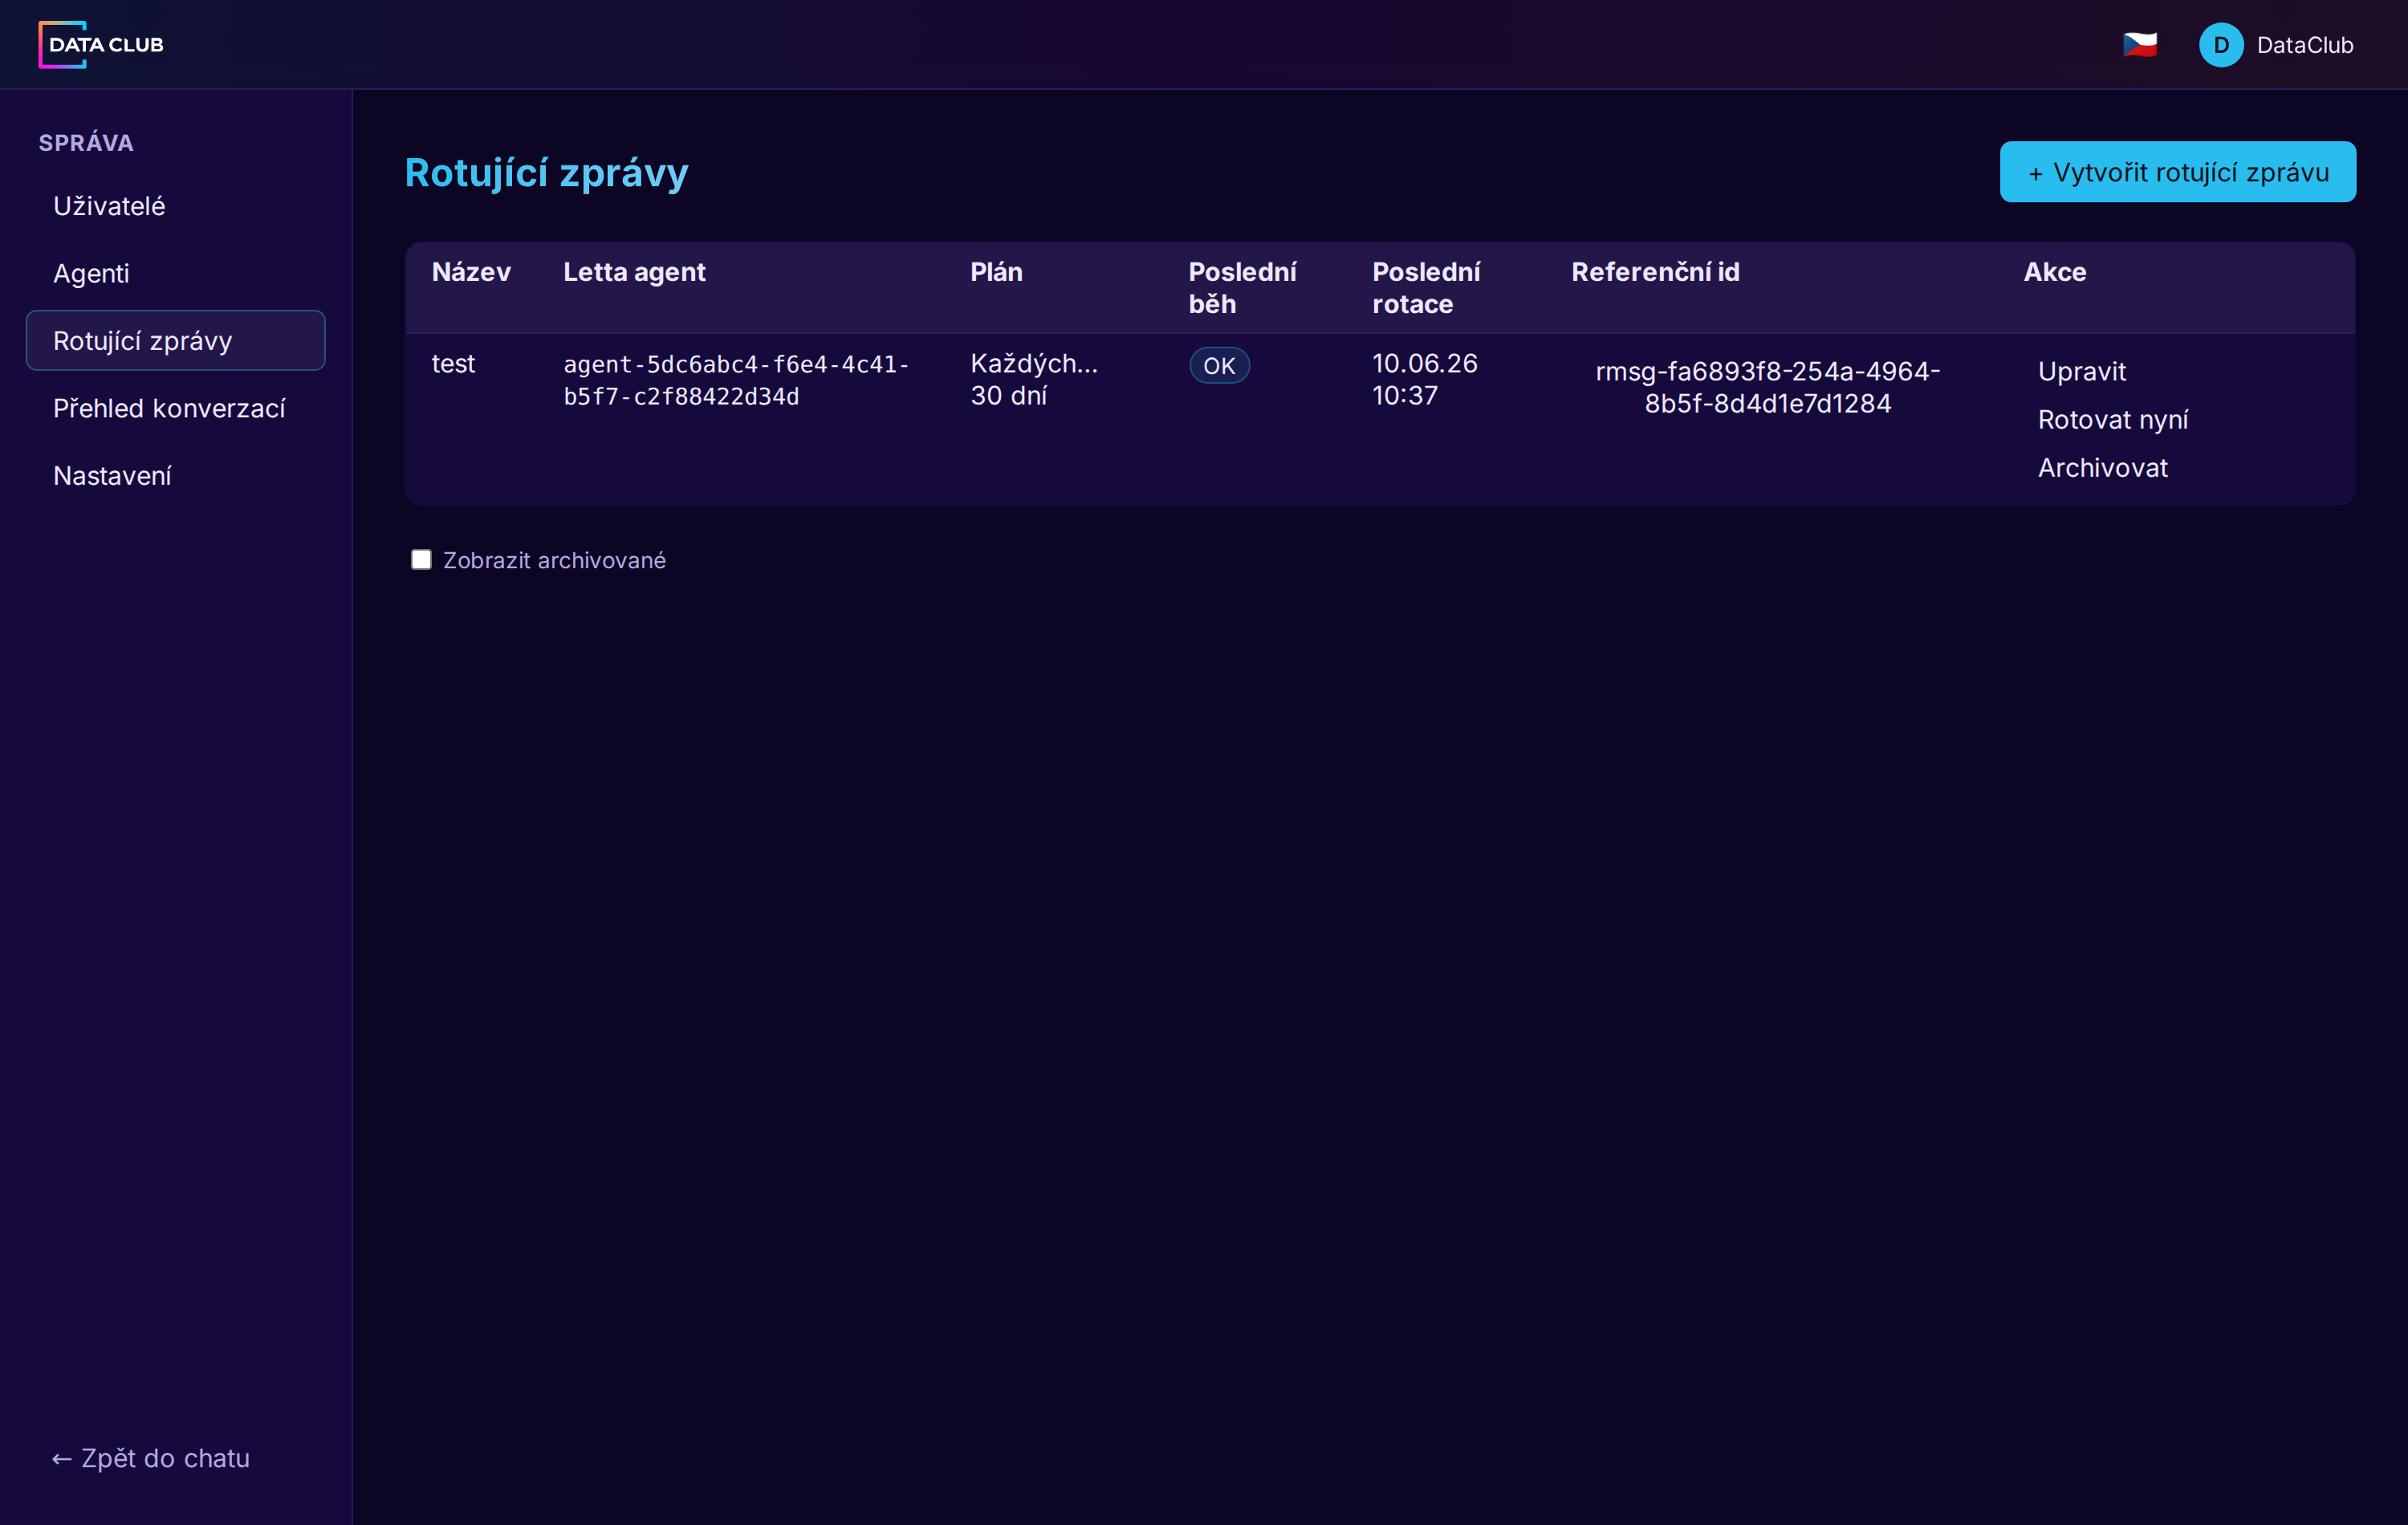Open Uživatelé in the sidebar
Image resolution: width=2408 pixels, height=1525 pixels.
175,206
